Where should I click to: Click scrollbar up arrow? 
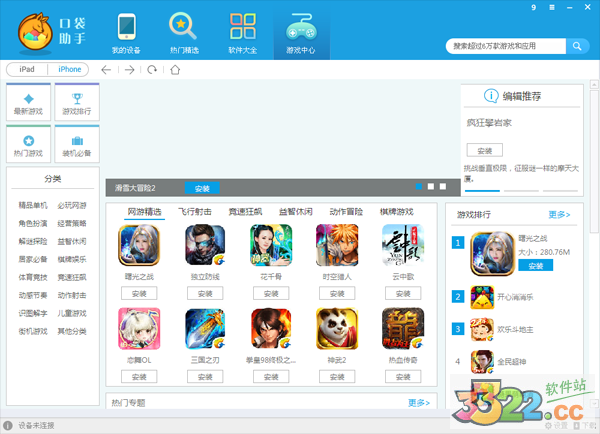[594, 84]
